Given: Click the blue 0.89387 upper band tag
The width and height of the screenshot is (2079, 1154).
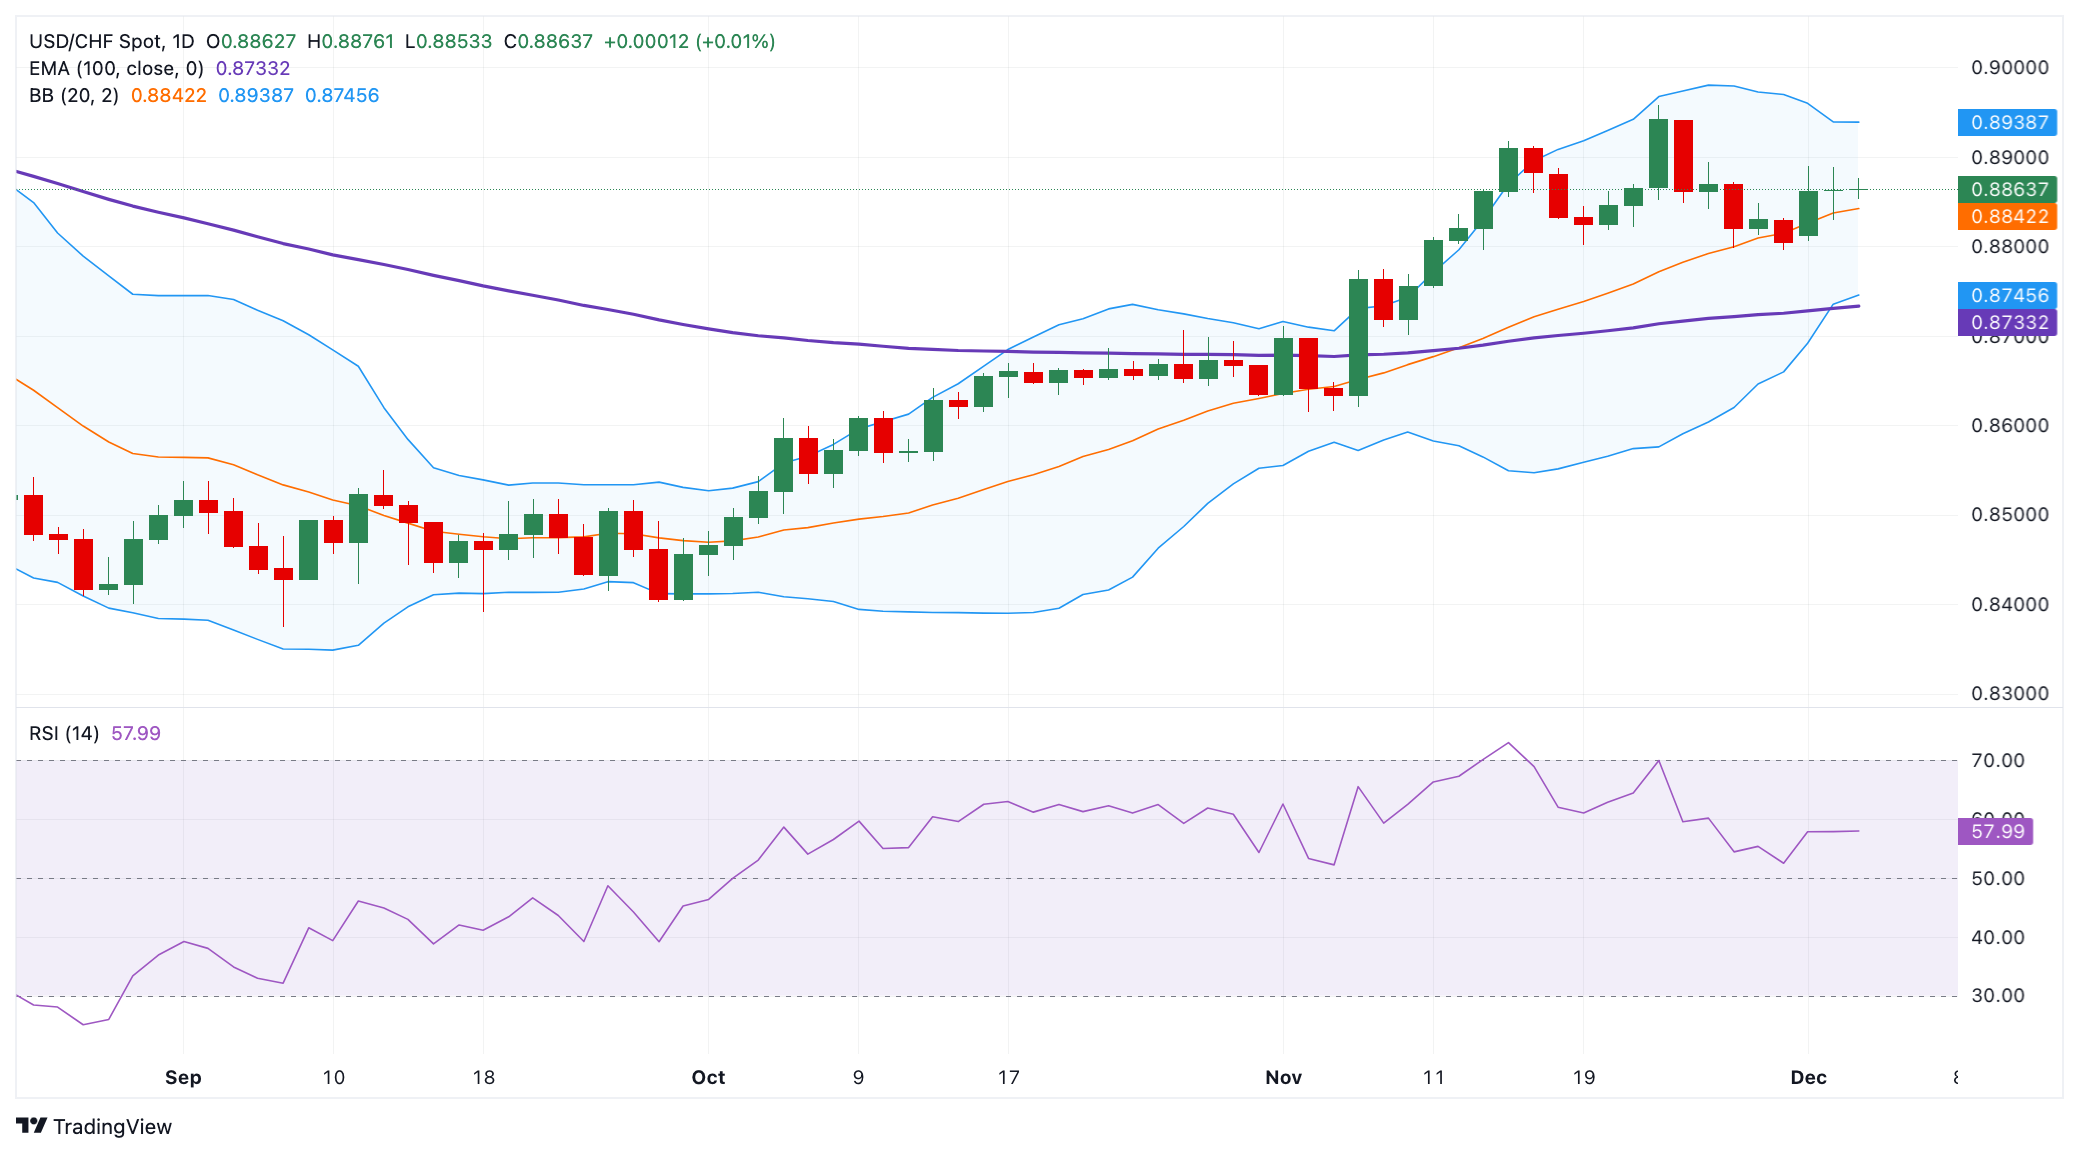Looking at the screenshot, I should (2008, 122).
